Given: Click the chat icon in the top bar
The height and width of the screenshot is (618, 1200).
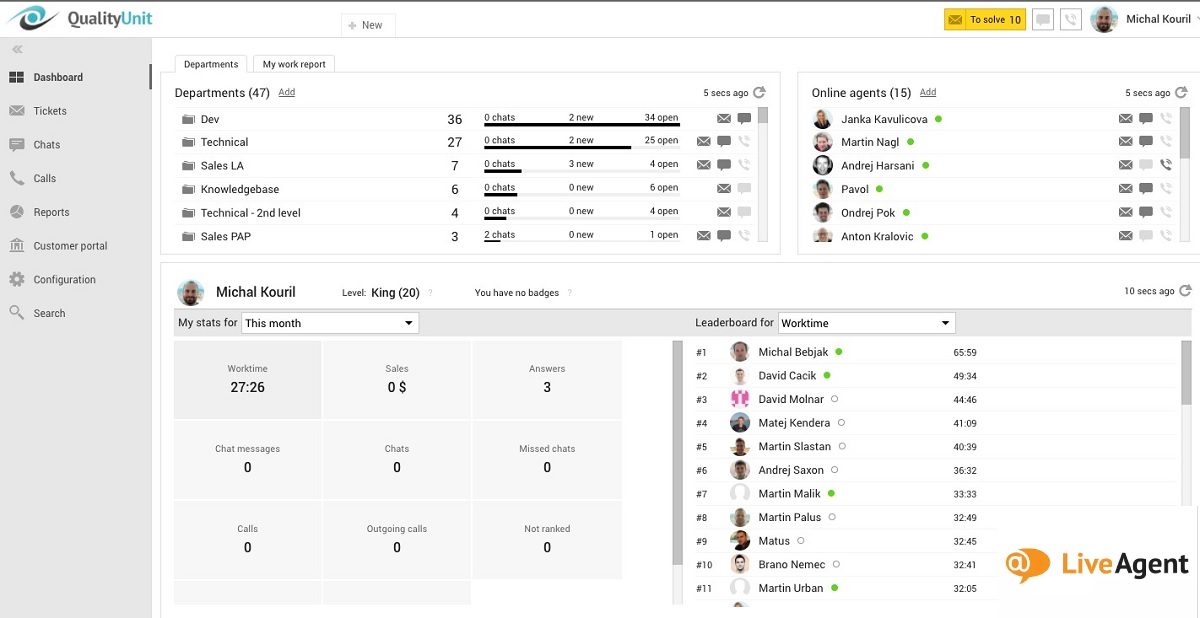Looking at the screenshot, I should tap(1042, 19).
